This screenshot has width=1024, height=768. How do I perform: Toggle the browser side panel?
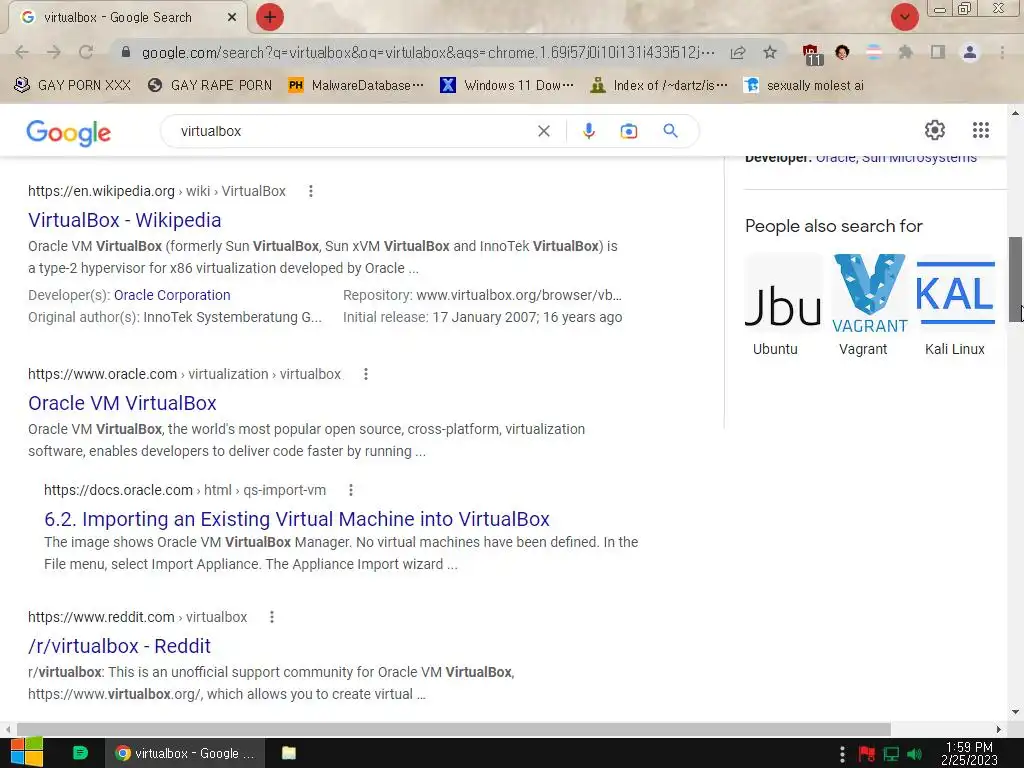point(938,52)
